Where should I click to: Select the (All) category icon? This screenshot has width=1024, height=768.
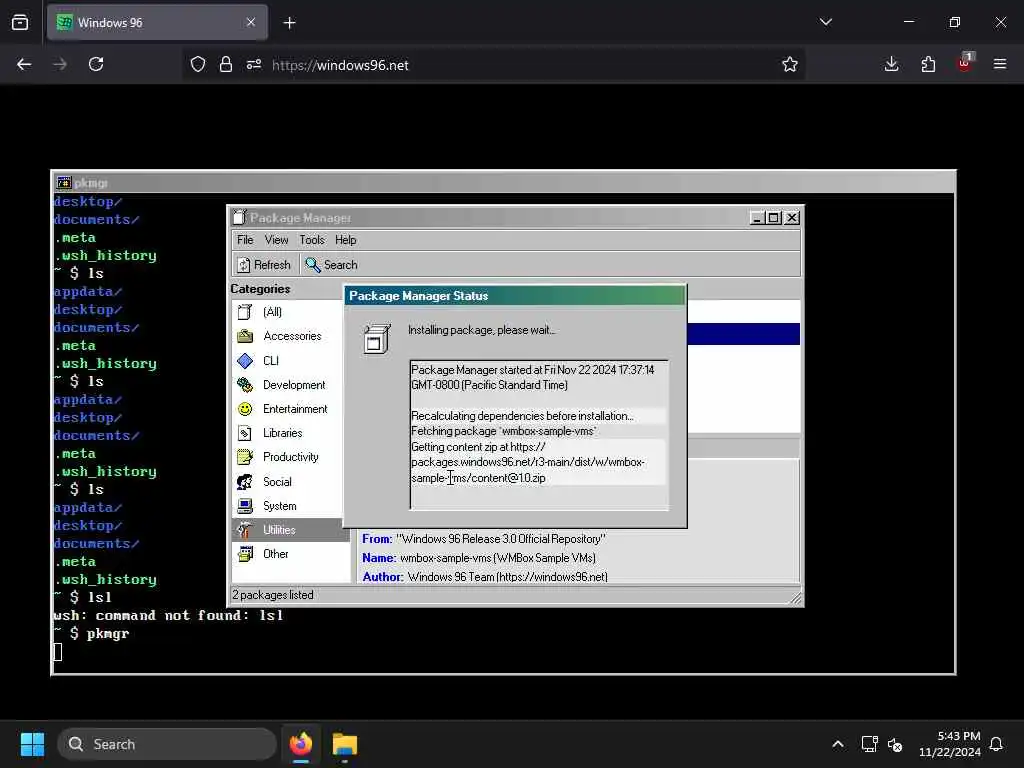pos(245,312)
